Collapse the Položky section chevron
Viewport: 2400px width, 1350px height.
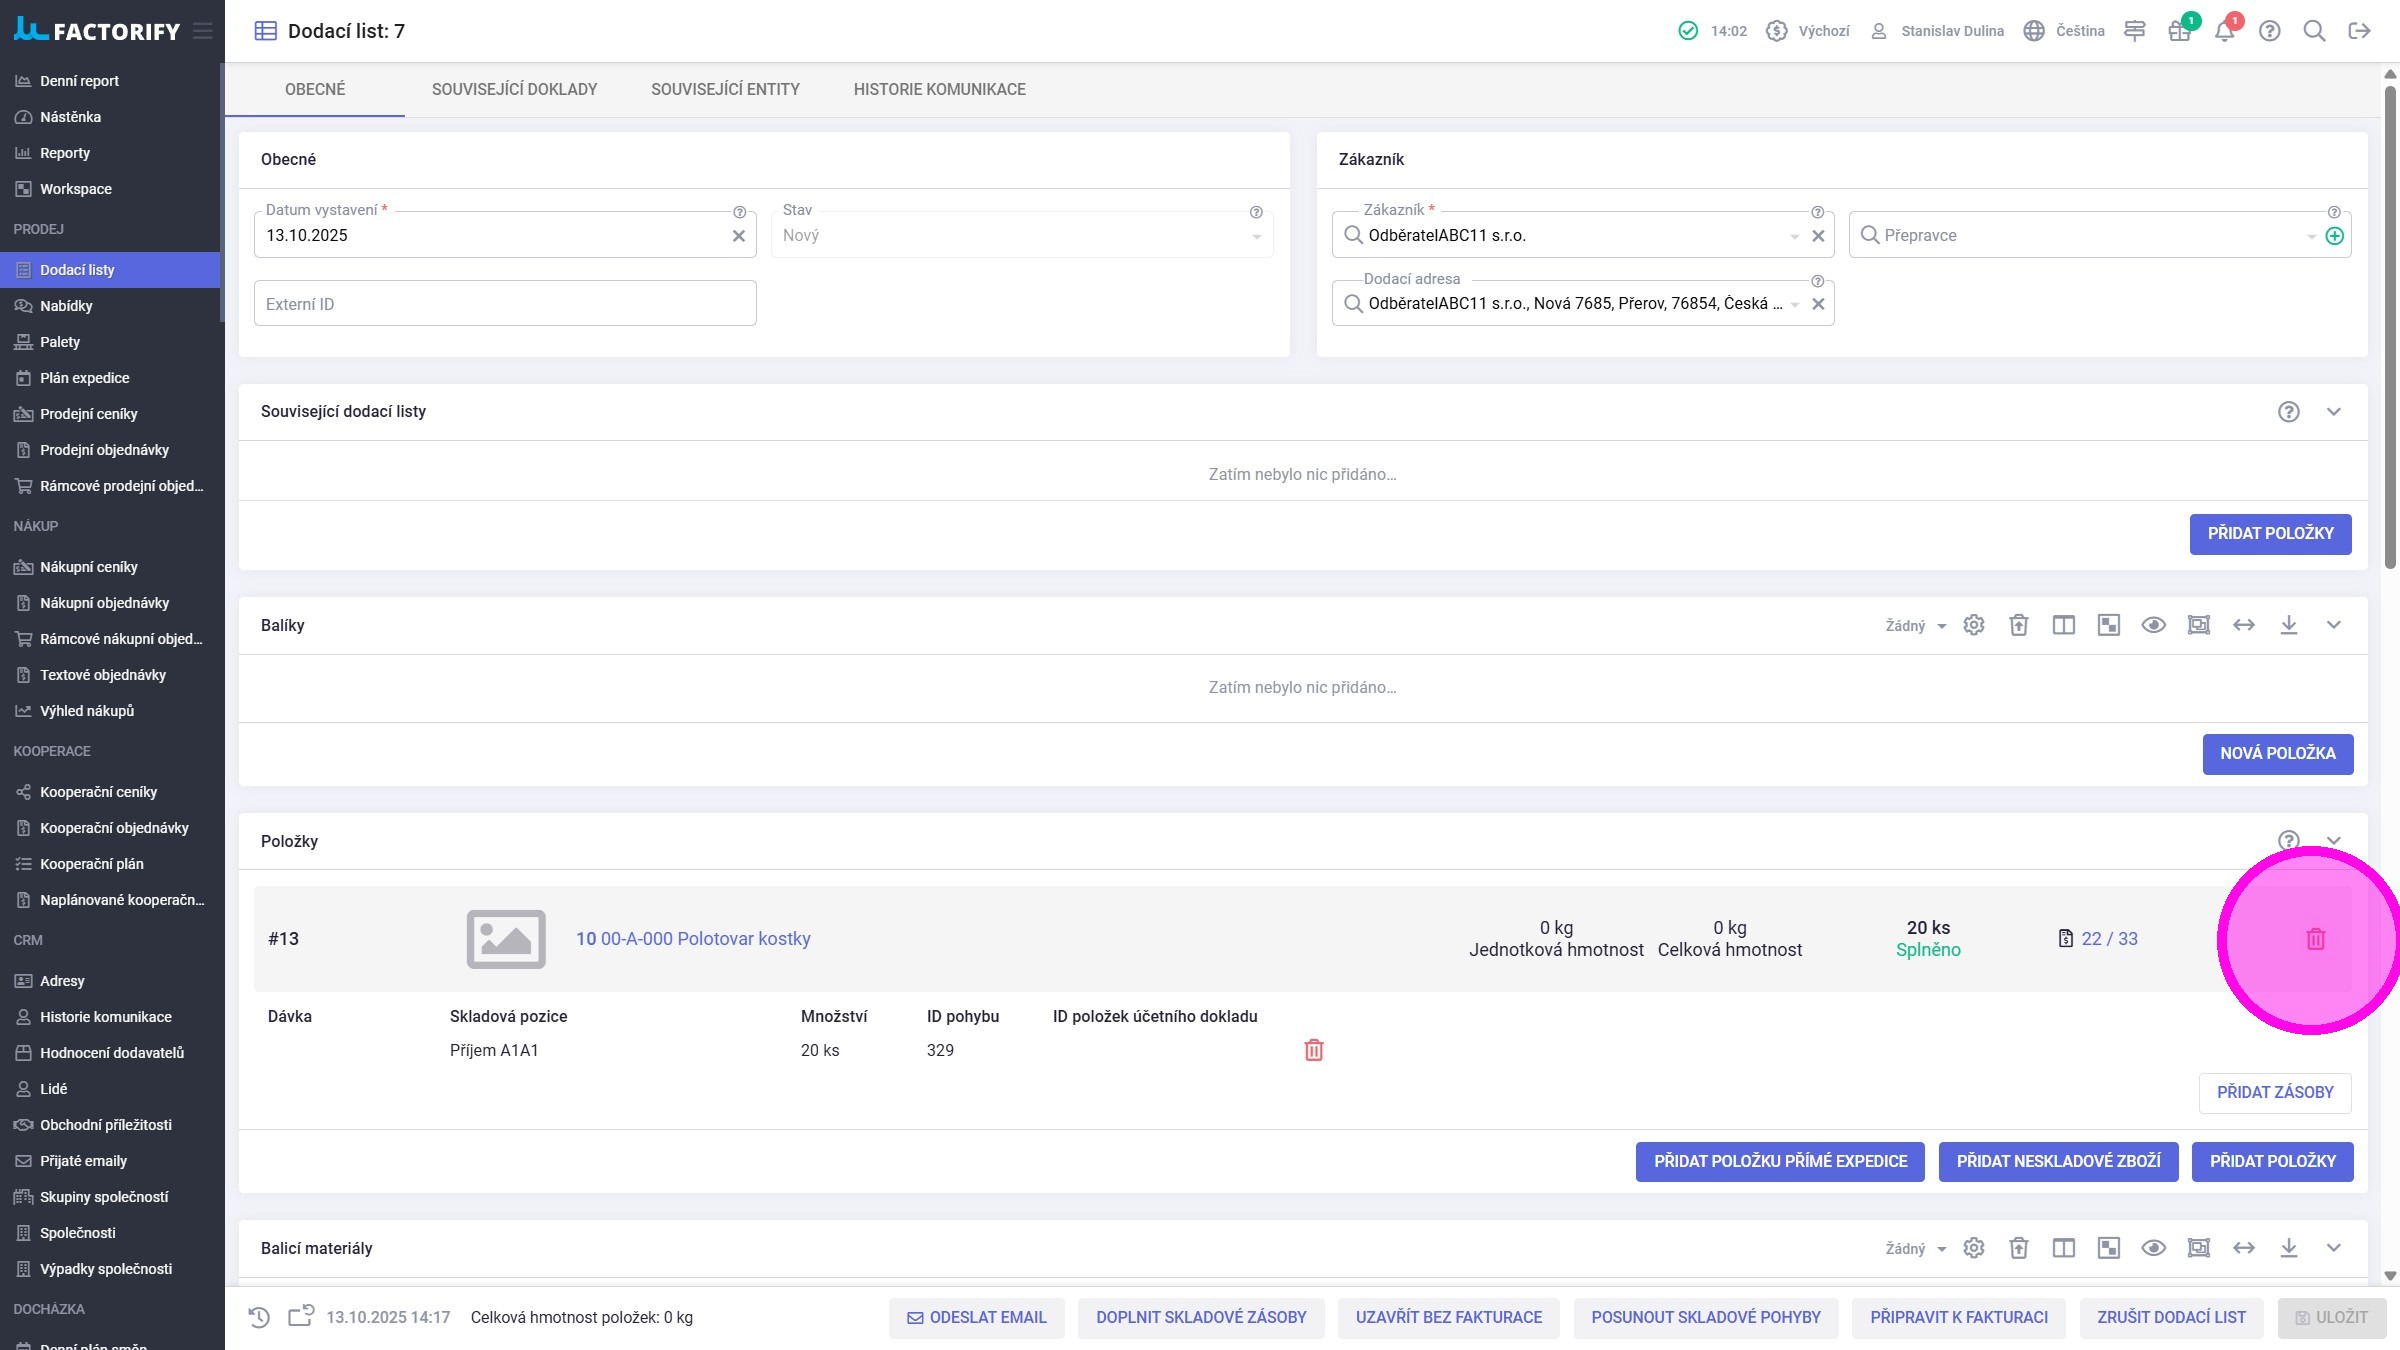2333,841
